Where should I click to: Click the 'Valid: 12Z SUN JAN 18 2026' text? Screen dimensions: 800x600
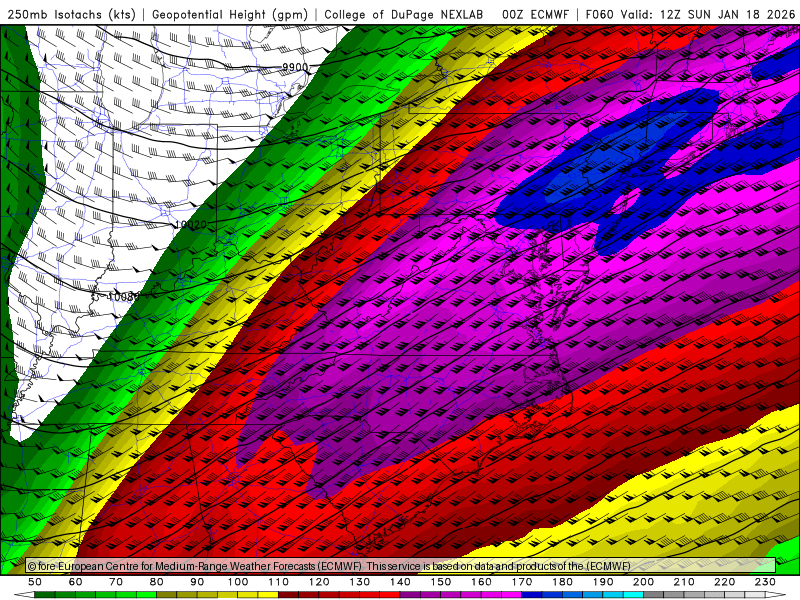pyautogui.click(x=708, y=14)
